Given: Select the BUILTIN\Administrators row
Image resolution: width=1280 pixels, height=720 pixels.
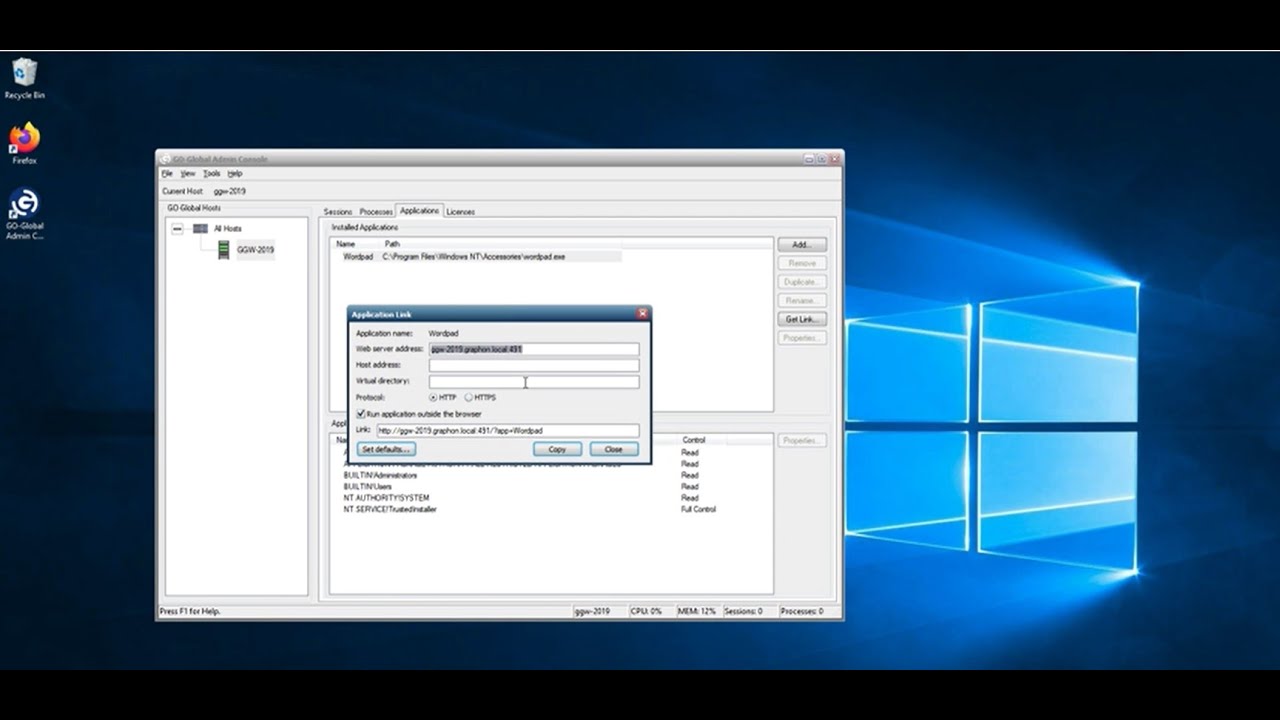Looking at the screenshot, I should pyautogui.click(x=380, y=476).
